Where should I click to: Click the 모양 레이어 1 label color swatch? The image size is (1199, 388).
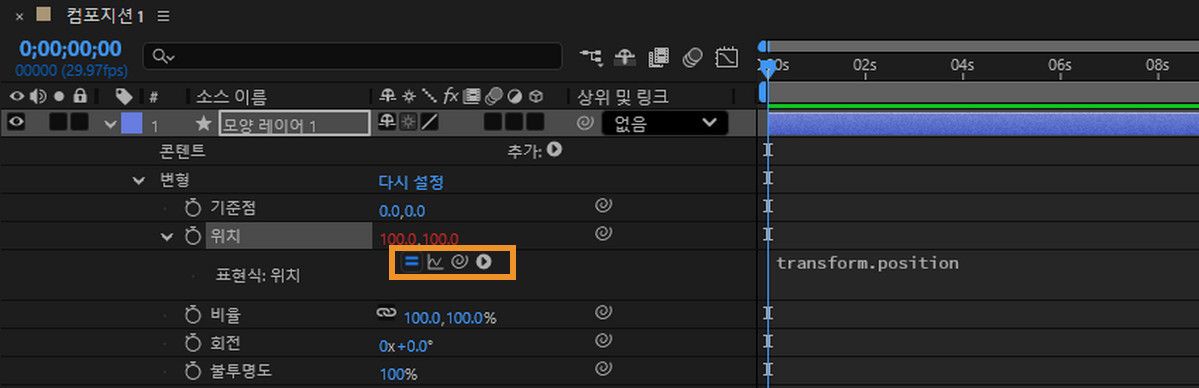(x=132, y=122)
